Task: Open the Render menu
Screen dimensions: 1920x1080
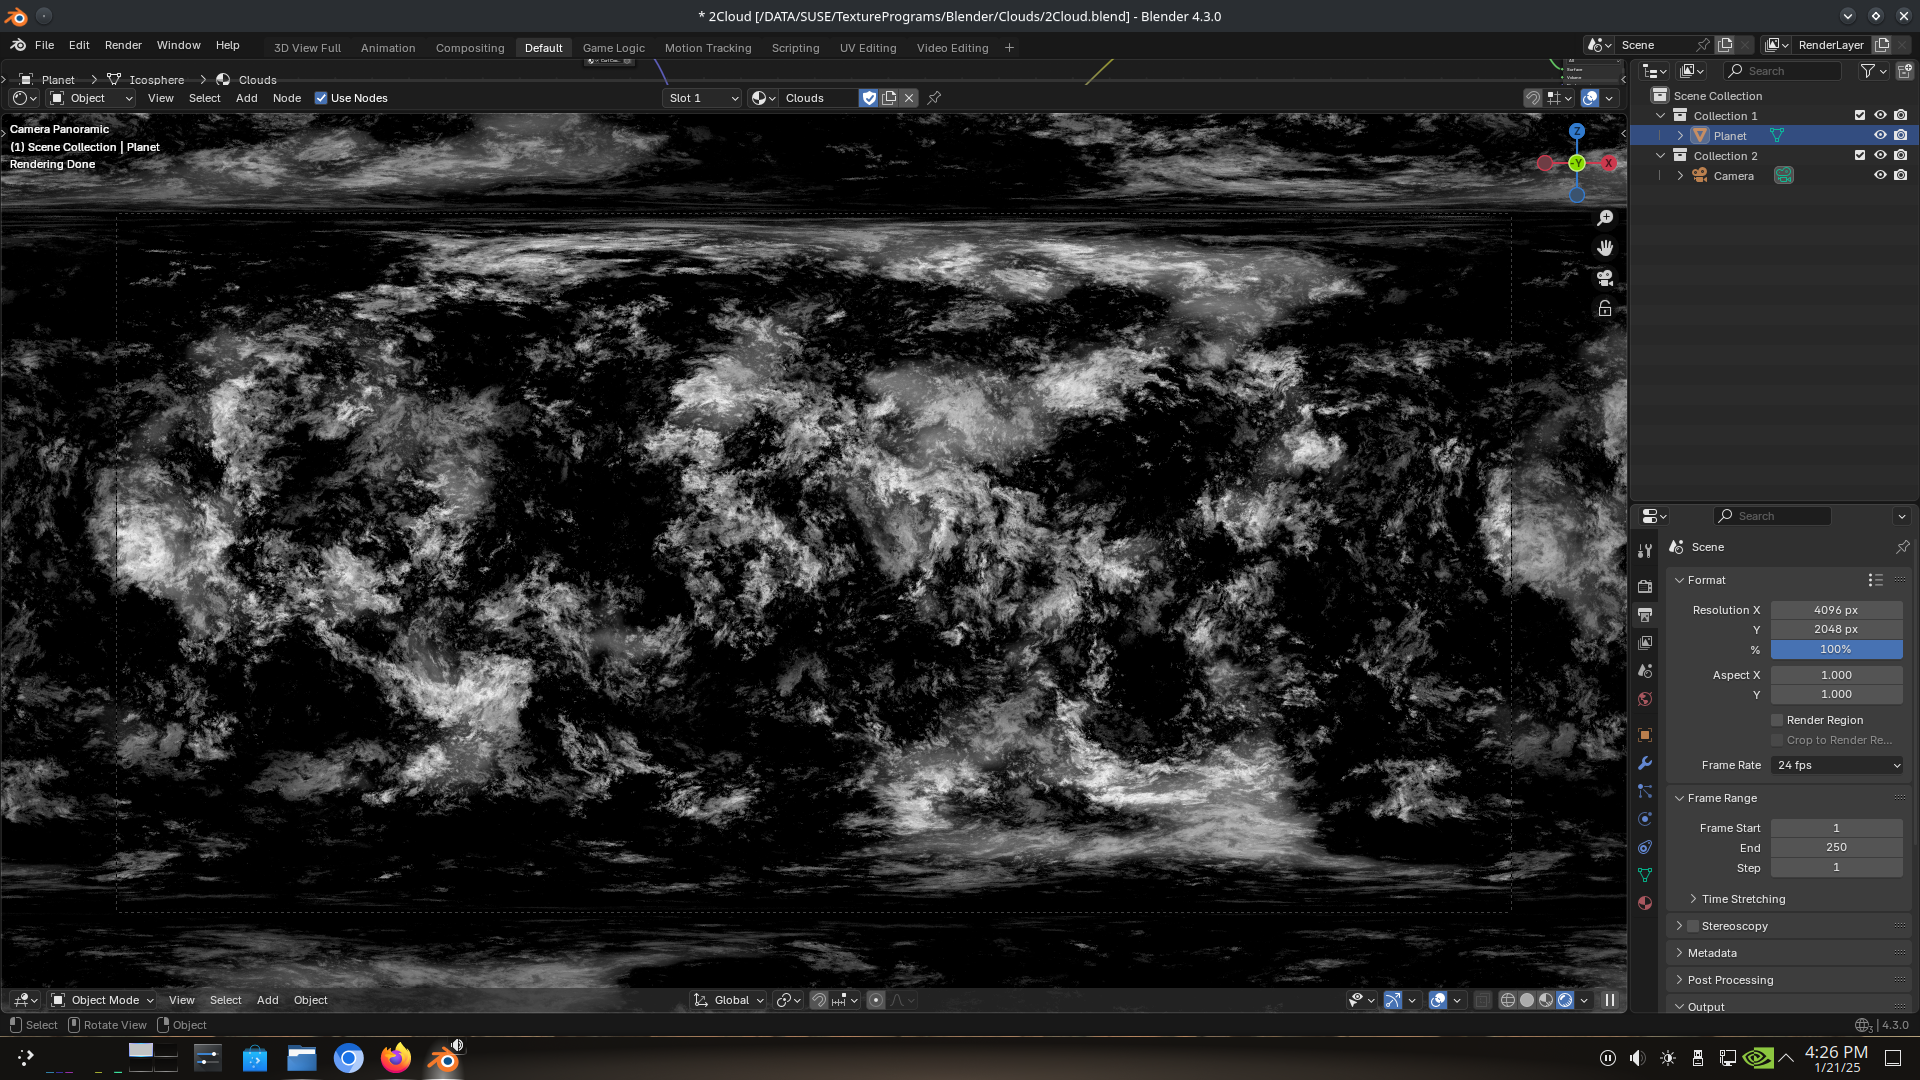Action: pyautogui.click(x=123, y=45)
